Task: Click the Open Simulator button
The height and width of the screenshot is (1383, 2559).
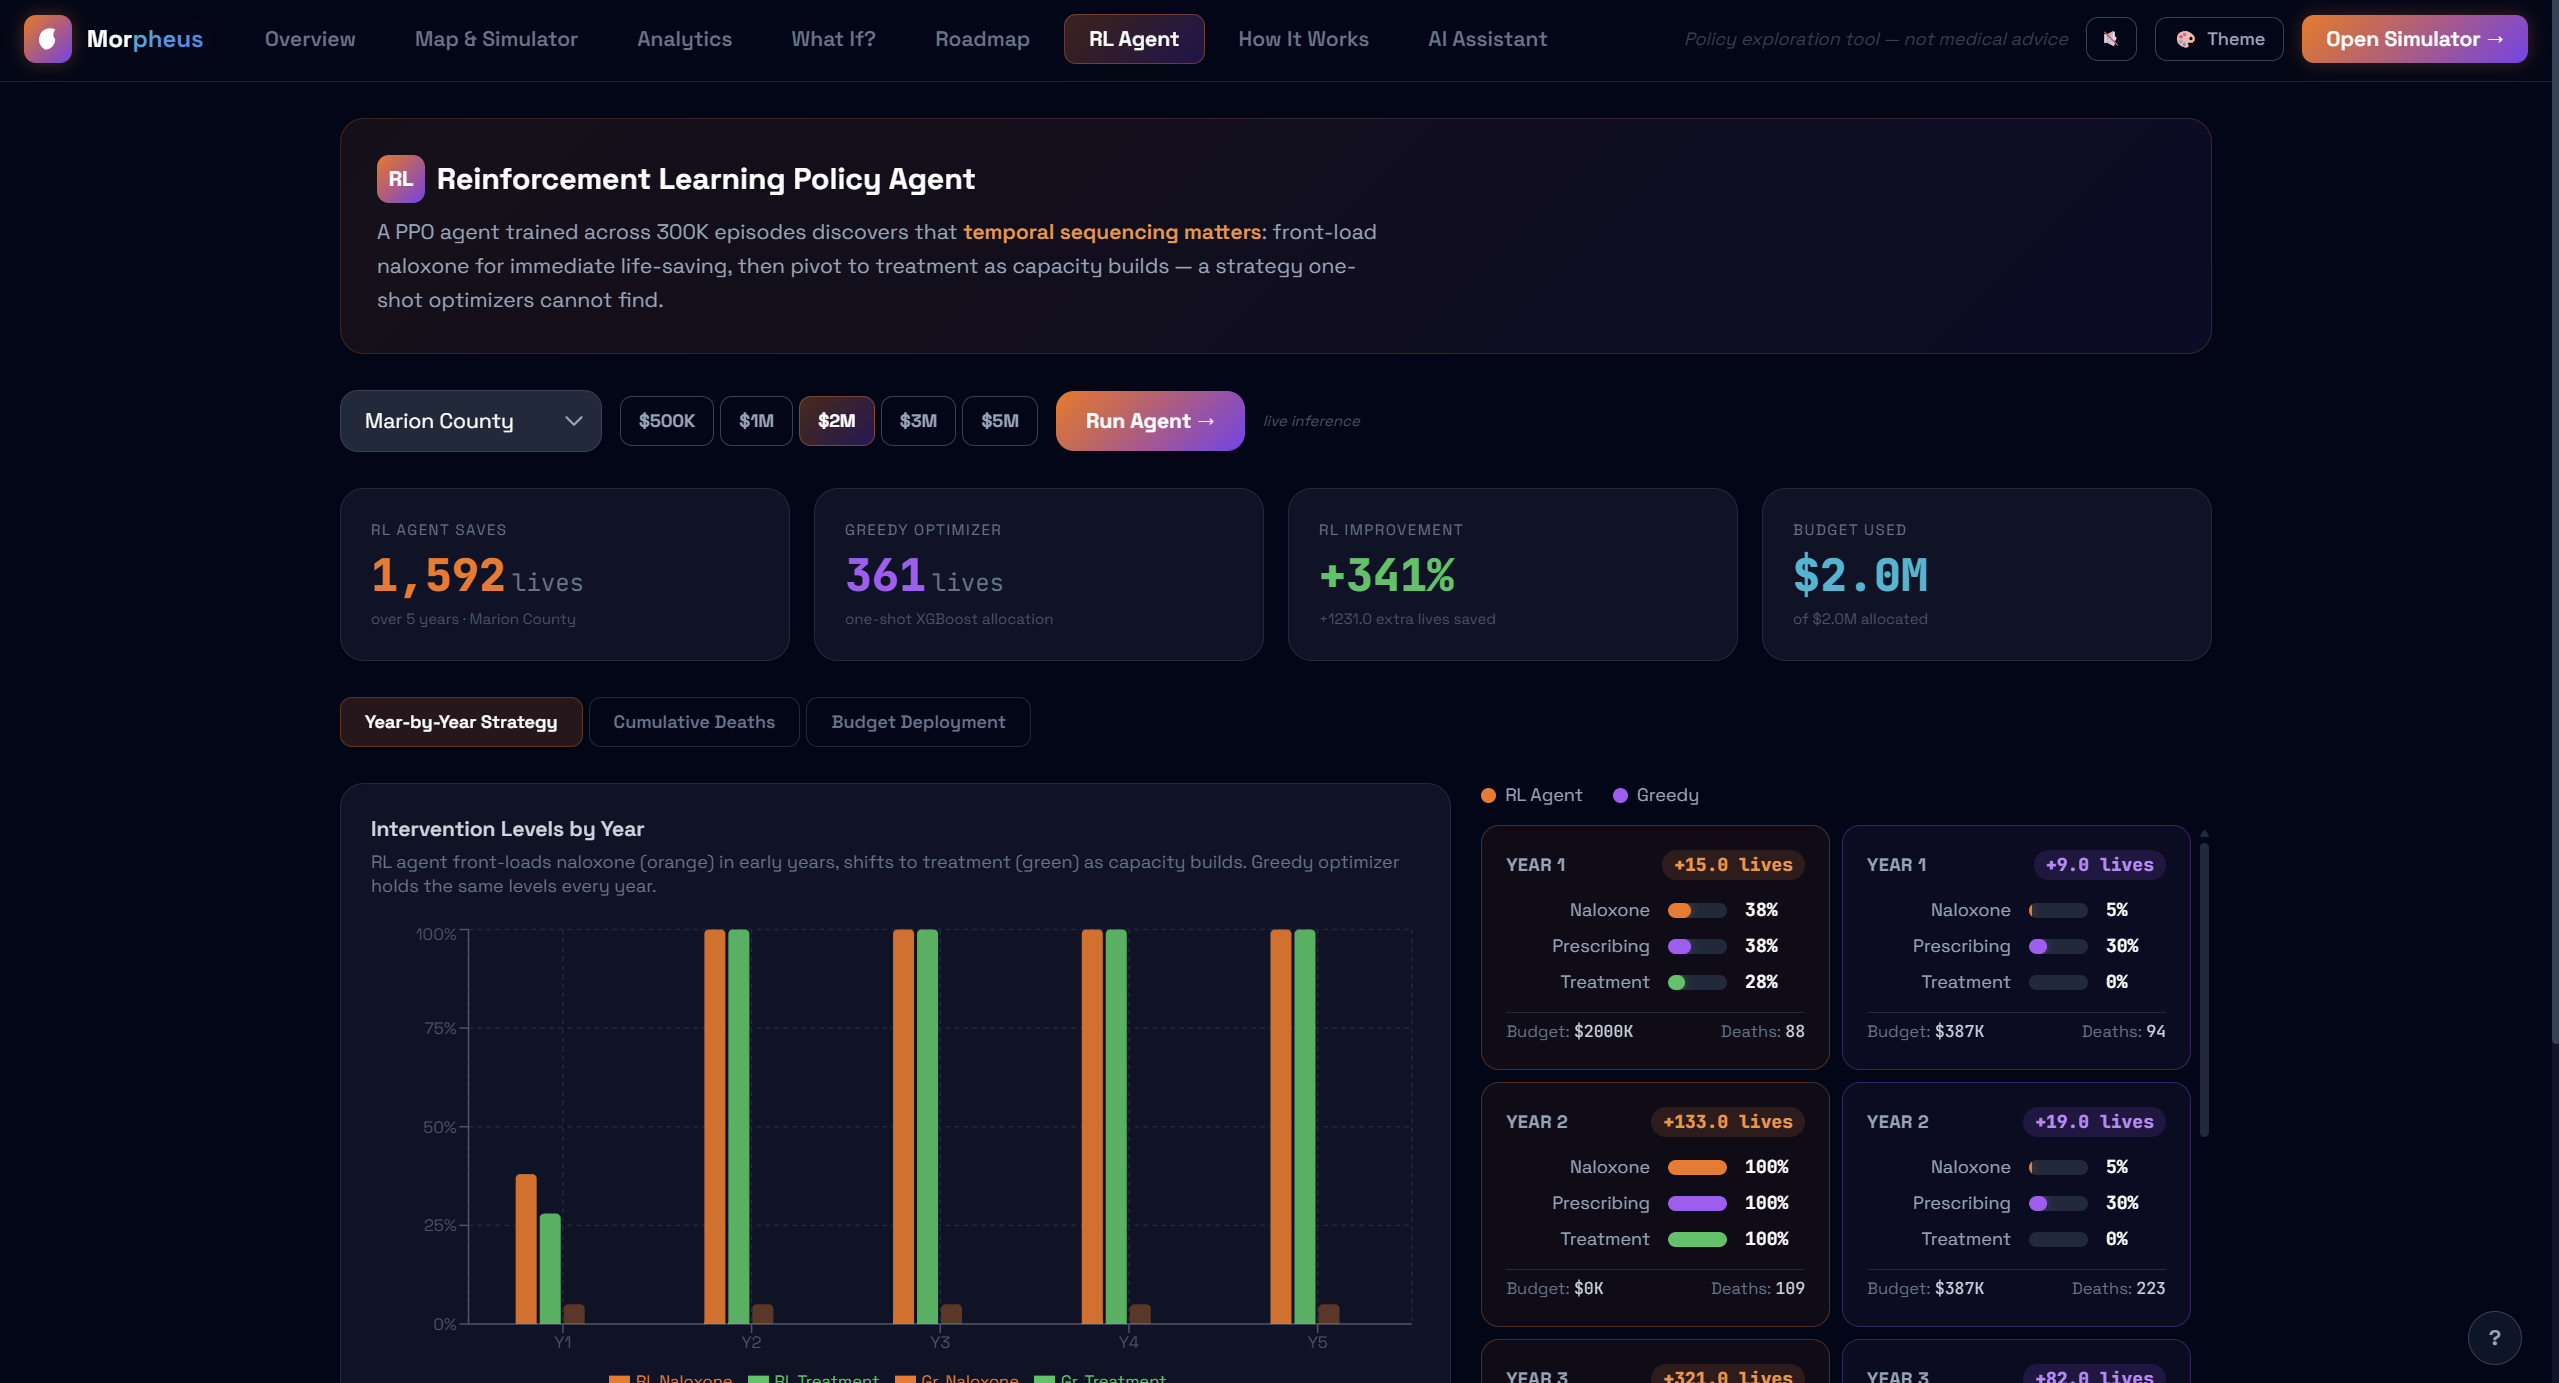Action: point(2413,39)
